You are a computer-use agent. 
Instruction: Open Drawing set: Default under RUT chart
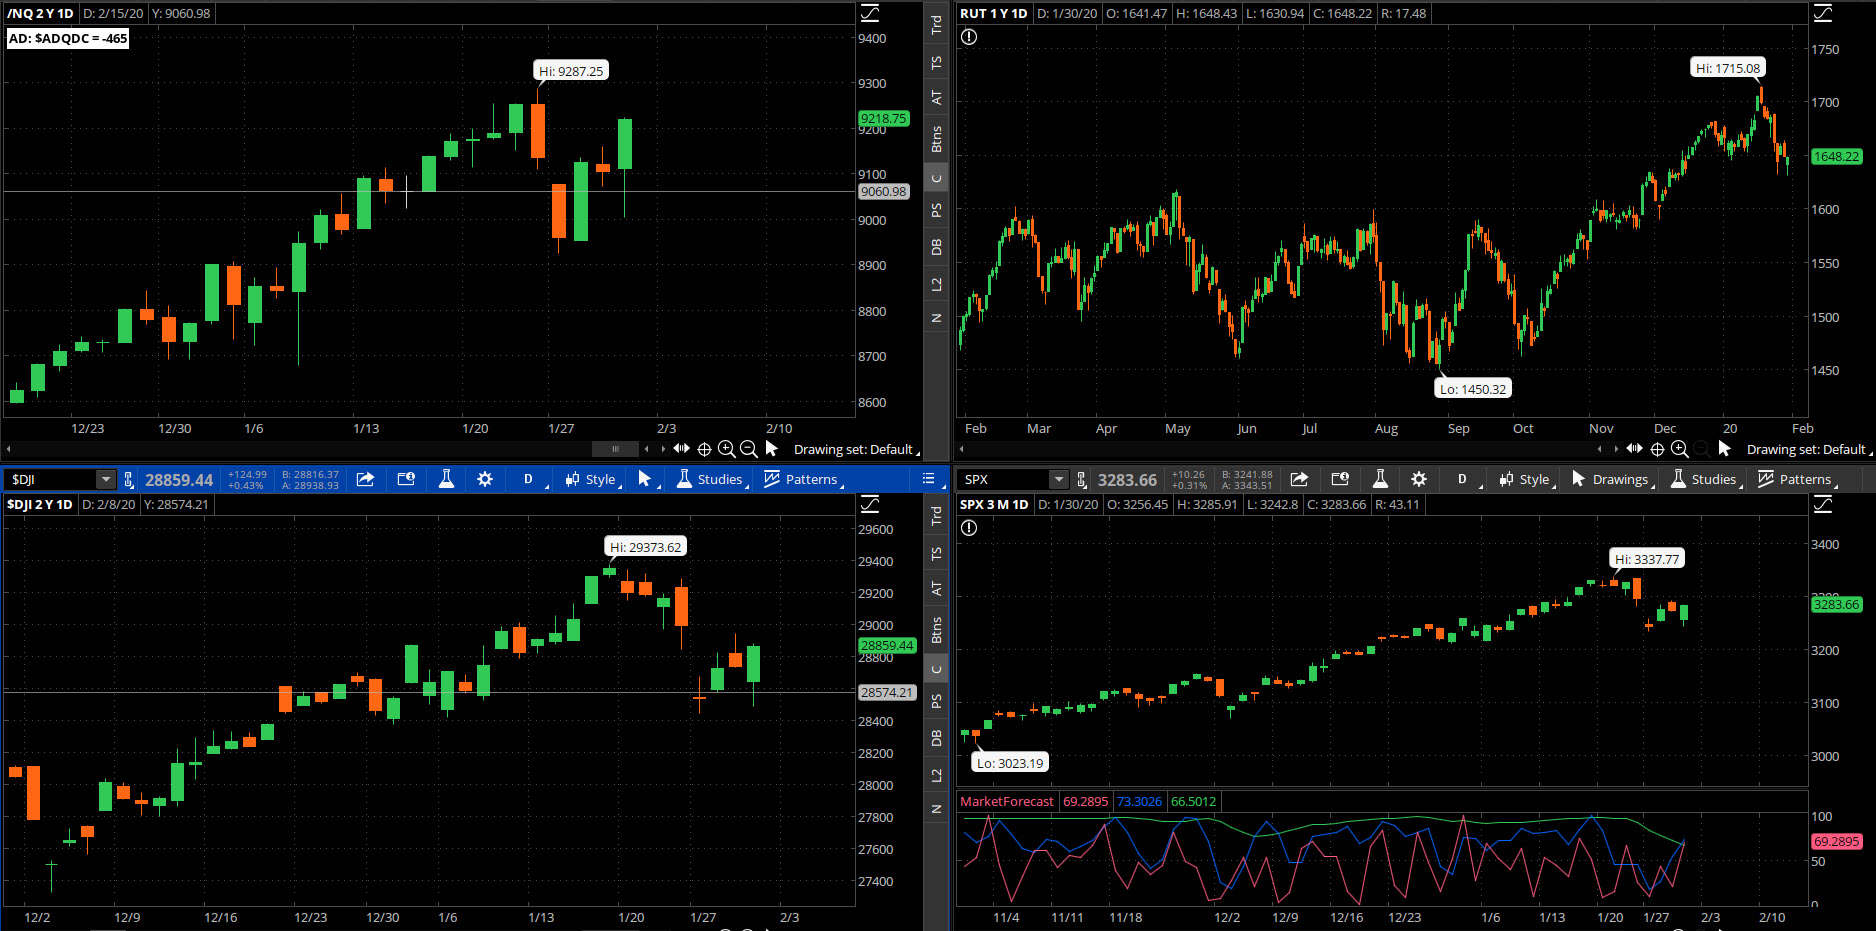[x=1808, y=449]
